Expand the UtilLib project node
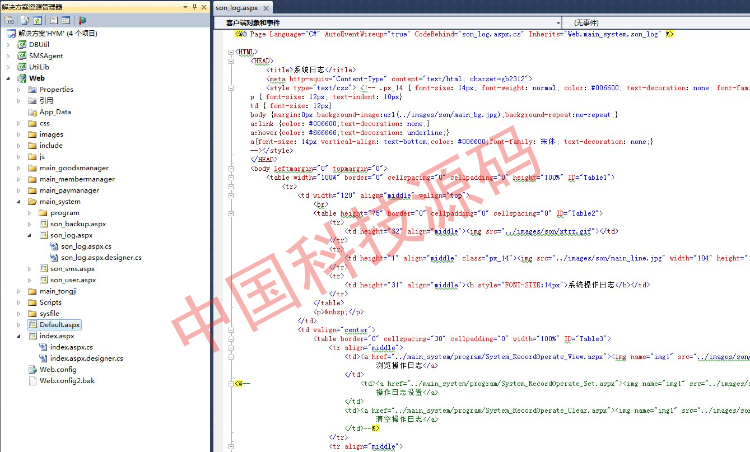This screenshot has height=452, width=750. [x=8, y=67]
